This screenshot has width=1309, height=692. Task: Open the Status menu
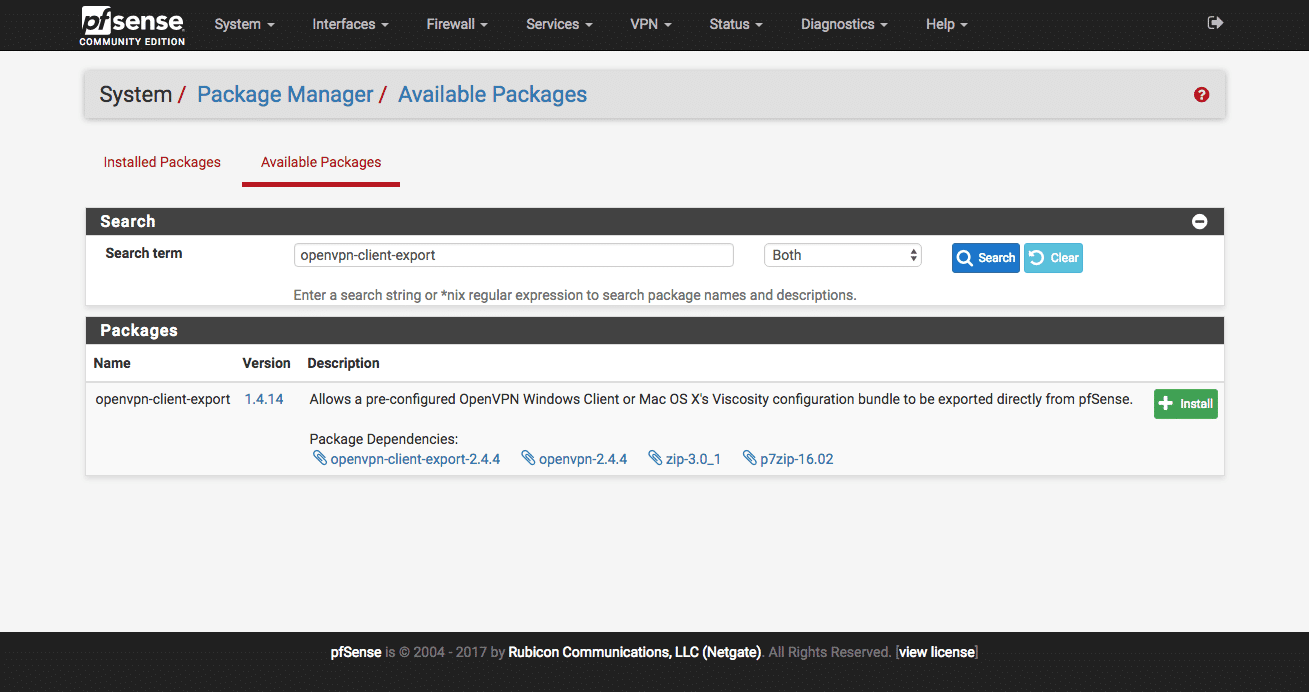click(736, 24)
